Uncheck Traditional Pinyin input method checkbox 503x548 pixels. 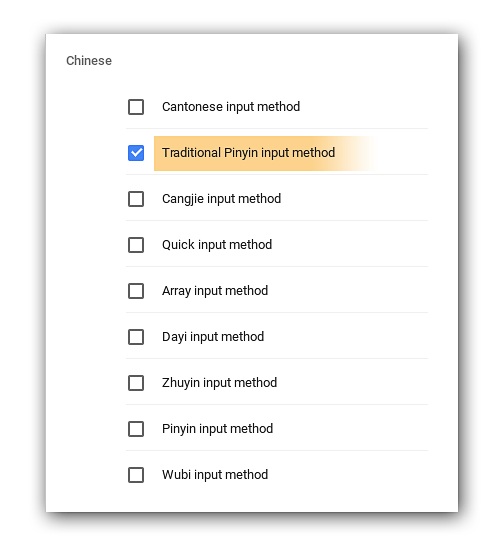click(136, 153)
